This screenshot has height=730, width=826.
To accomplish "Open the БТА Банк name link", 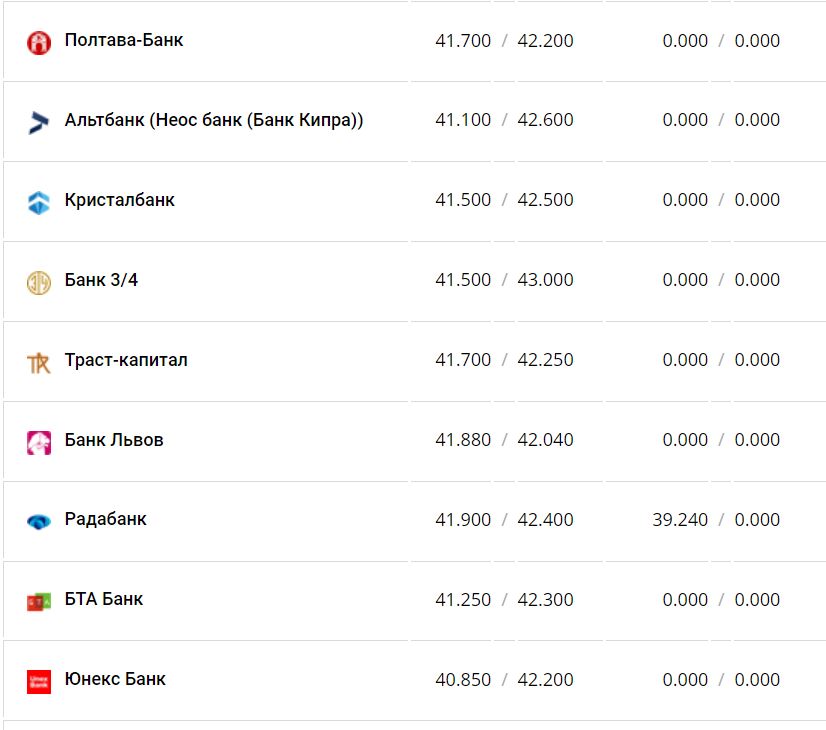I will pos(104,599).
